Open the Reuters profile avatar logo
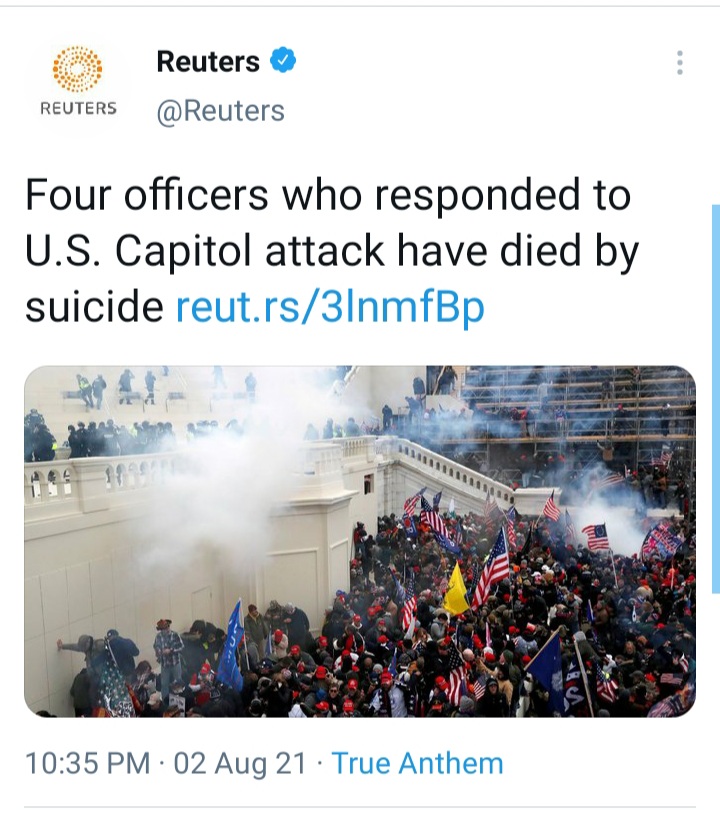Image resolution: width=720 pixels, height=816 pixels. [x=78, y=82]
